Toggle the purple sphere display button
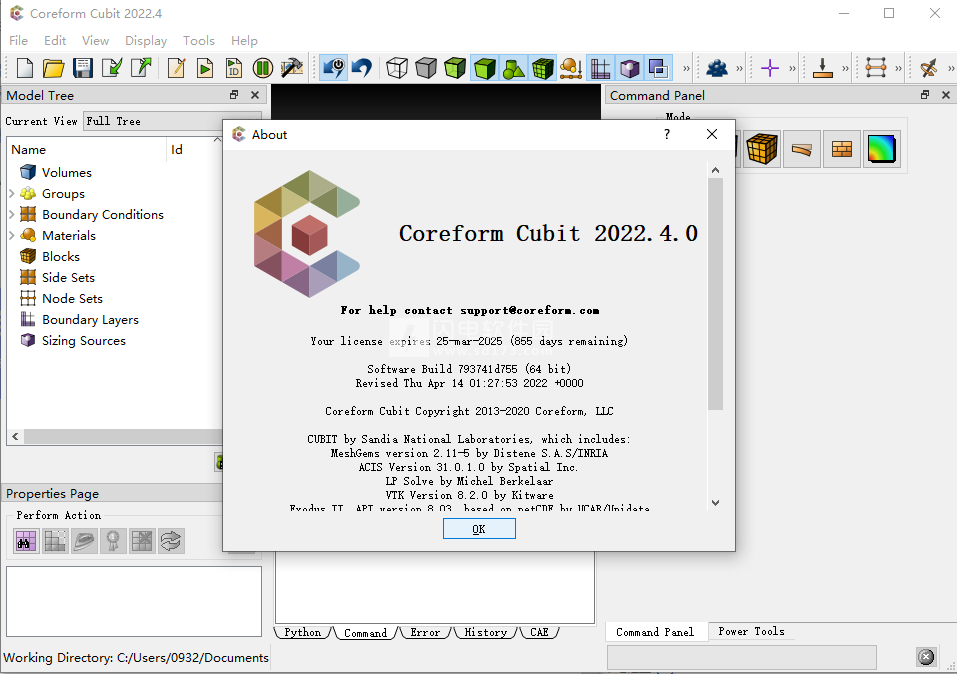The height and width of the screenshot is (674, 957). pyautogui.click(x=630, y=67)
